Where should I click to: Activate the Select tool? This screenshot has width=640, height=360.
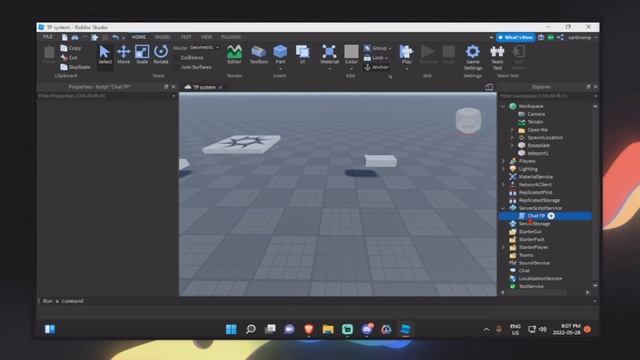point(104,54)
